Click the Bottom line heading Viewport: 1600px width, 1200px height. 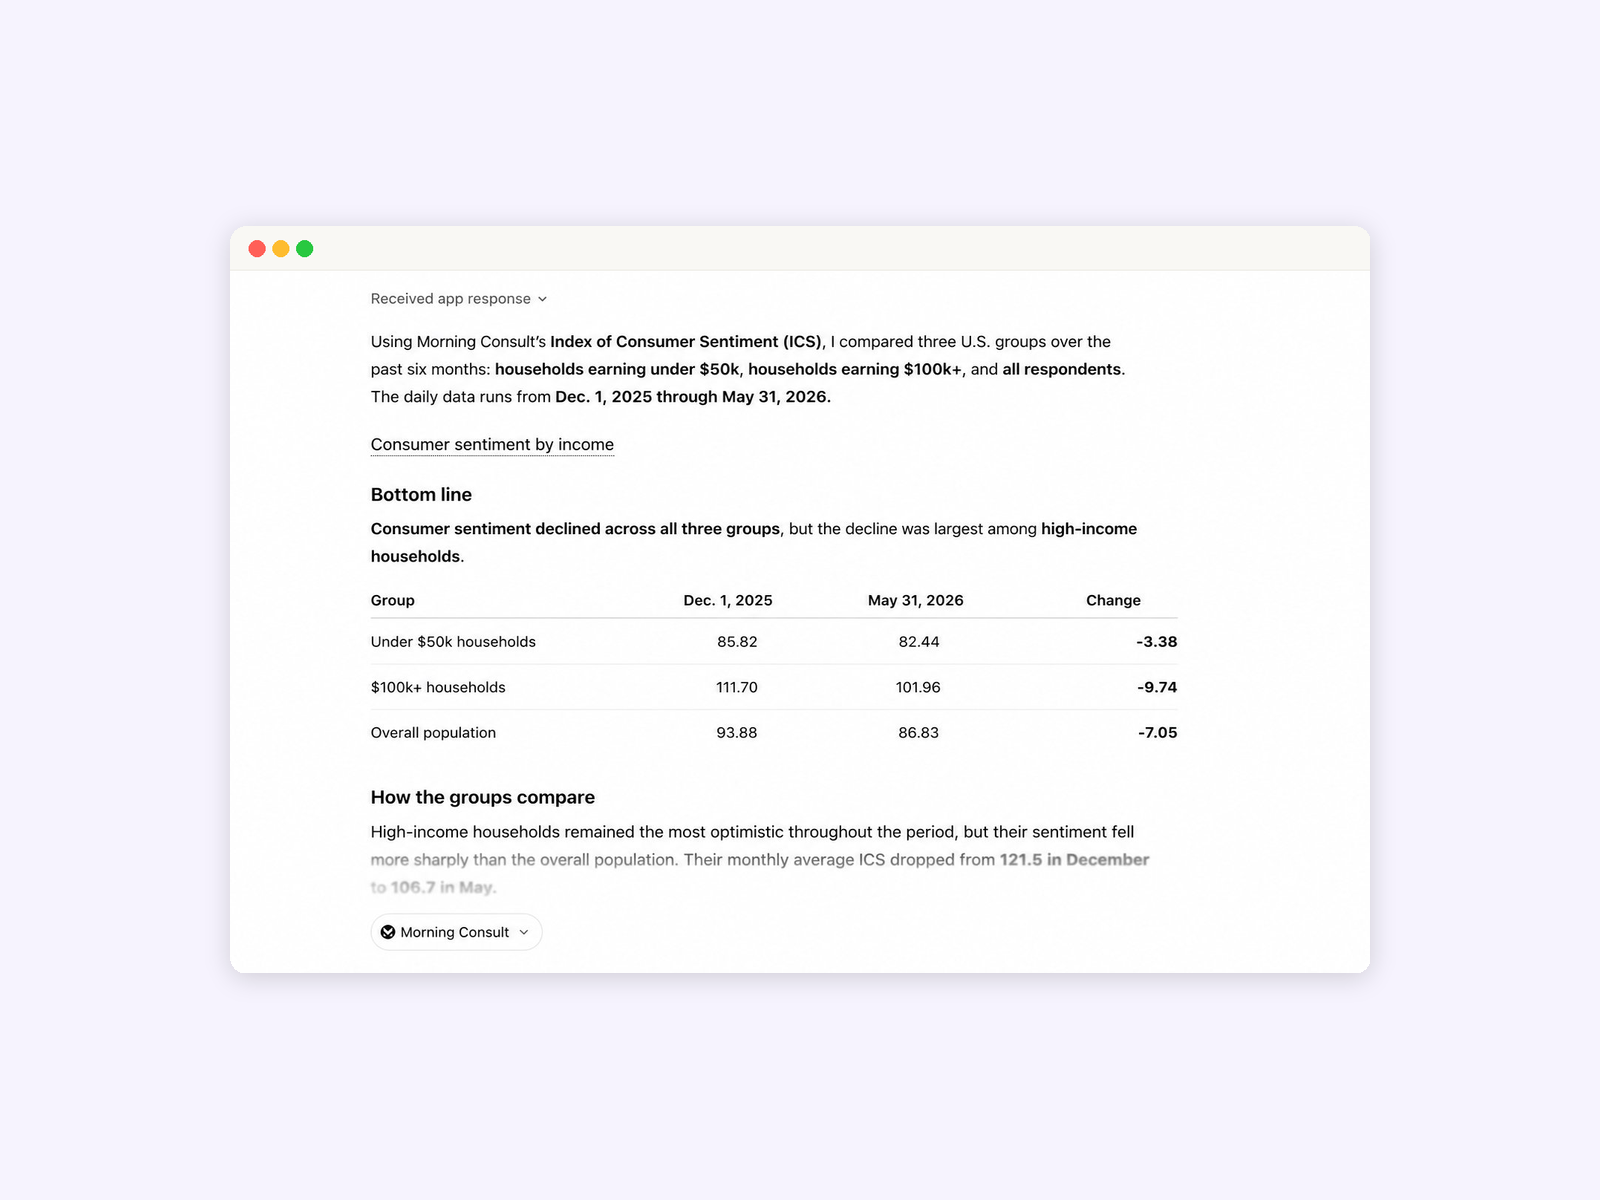(421, 495)
